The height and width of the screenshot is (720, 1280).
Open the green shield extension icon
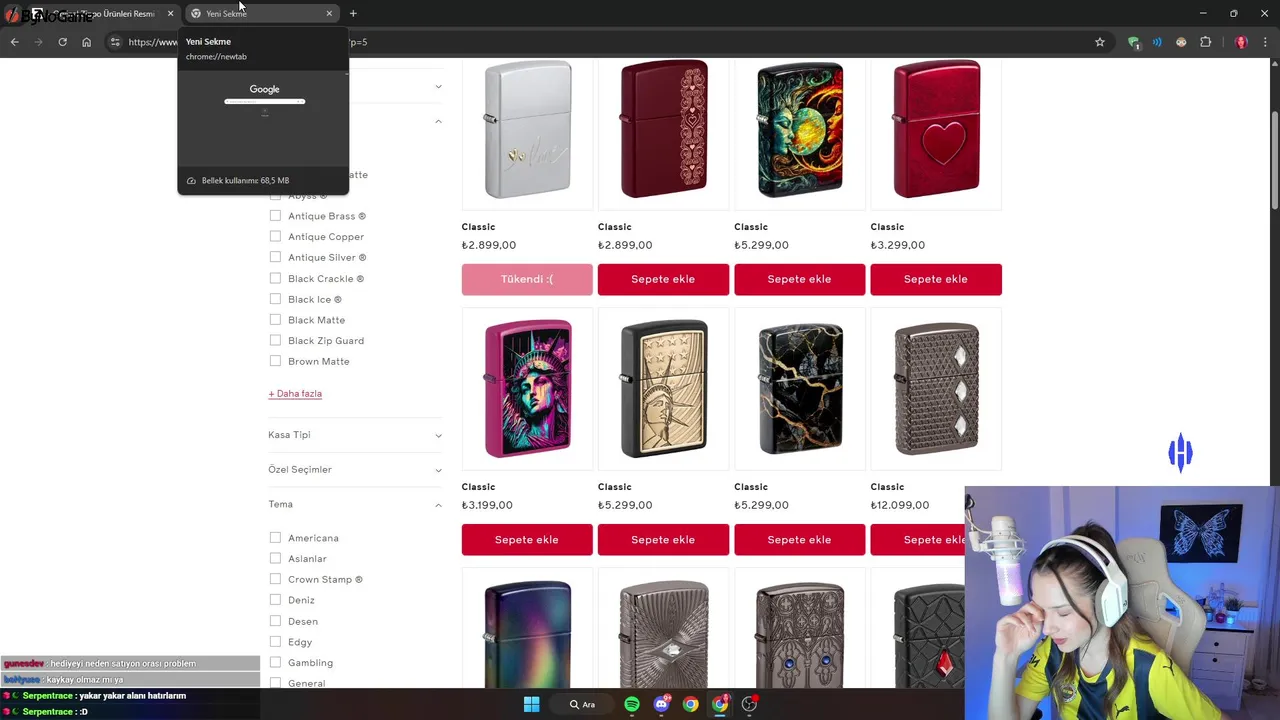(x=1133, y=42)
